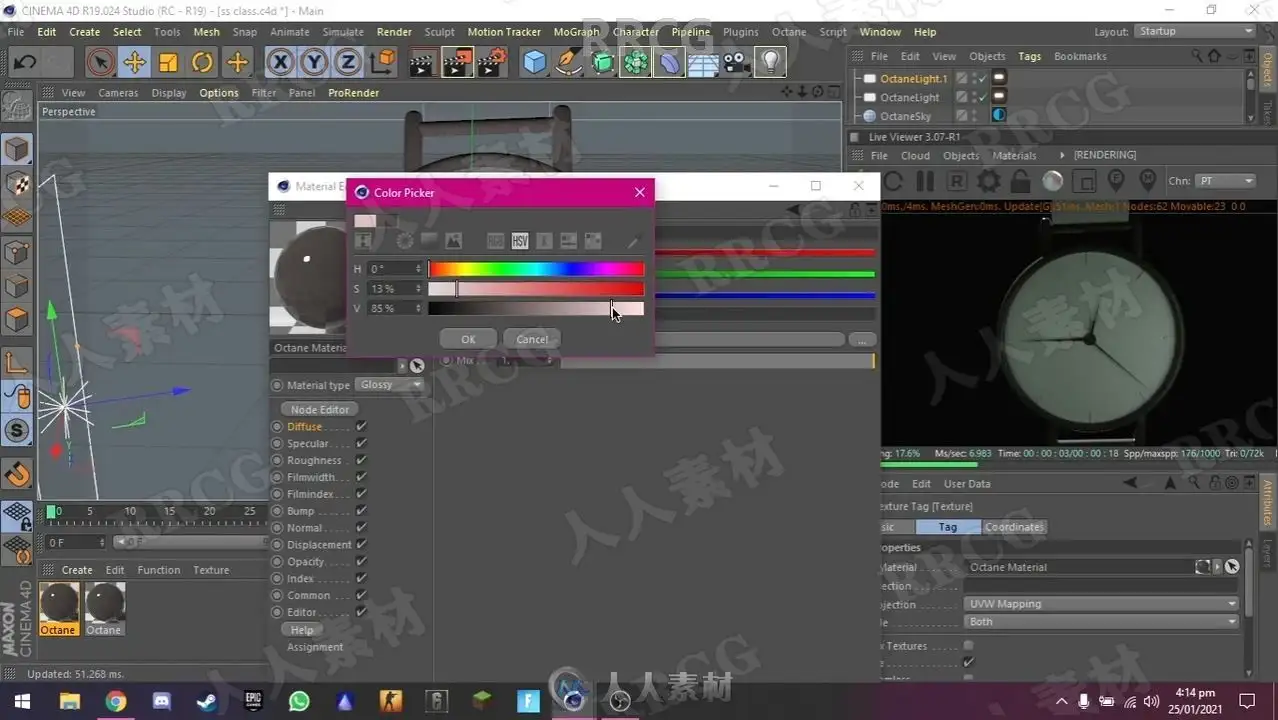Select the material picker M pin icon

[x=1148, y=181]
